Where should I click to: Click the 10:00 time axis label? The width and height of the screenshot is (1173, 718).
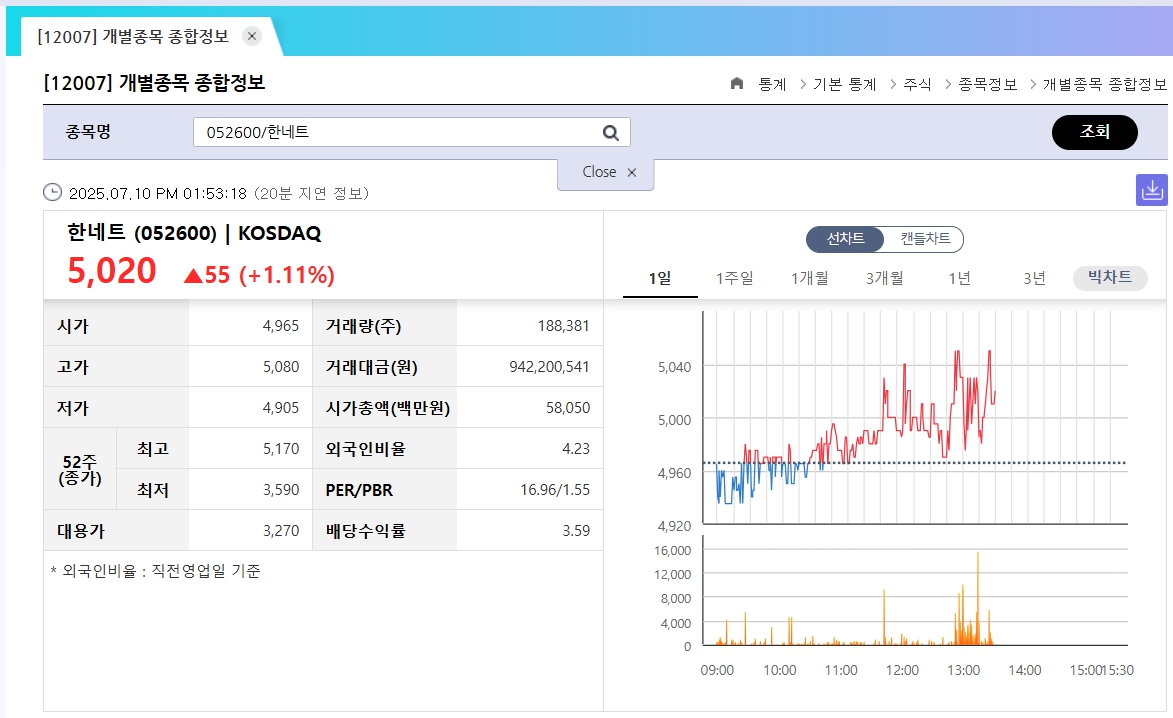(x=780, y=670)
